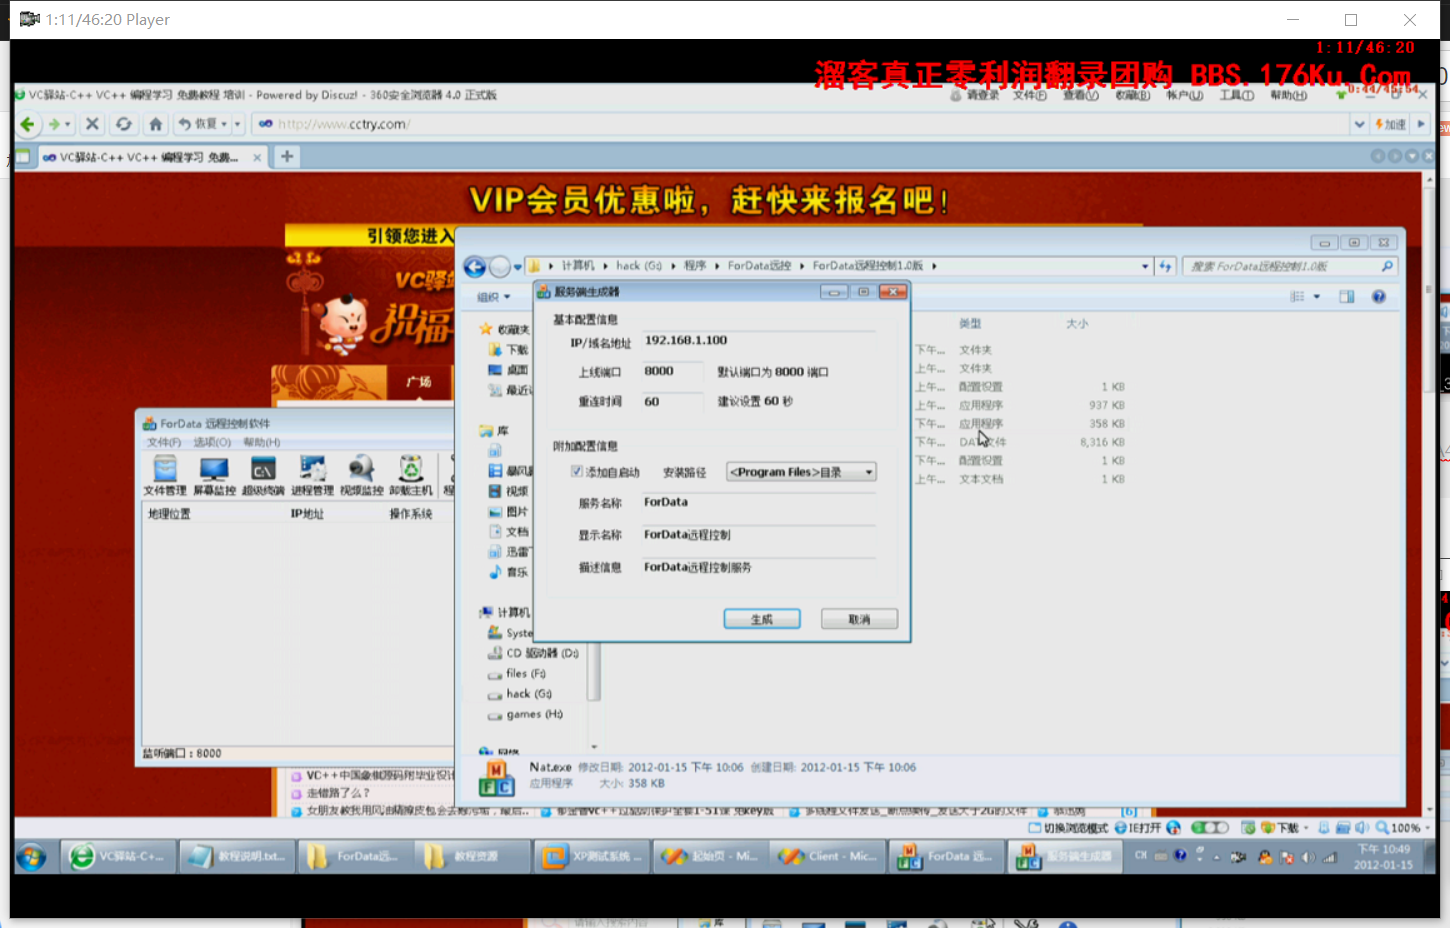Select CD 驱动器 (D:) in Explorer tree

click(533, 653)
